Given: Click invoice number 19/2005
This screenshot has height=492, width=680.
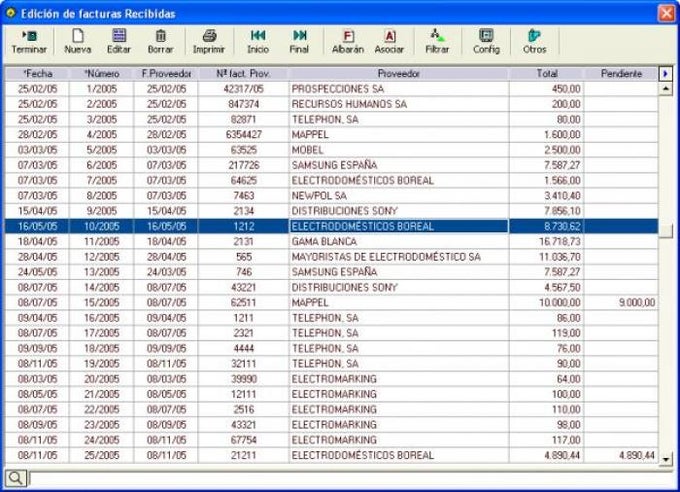Looking at the screenshot, I should pos(101,364).
